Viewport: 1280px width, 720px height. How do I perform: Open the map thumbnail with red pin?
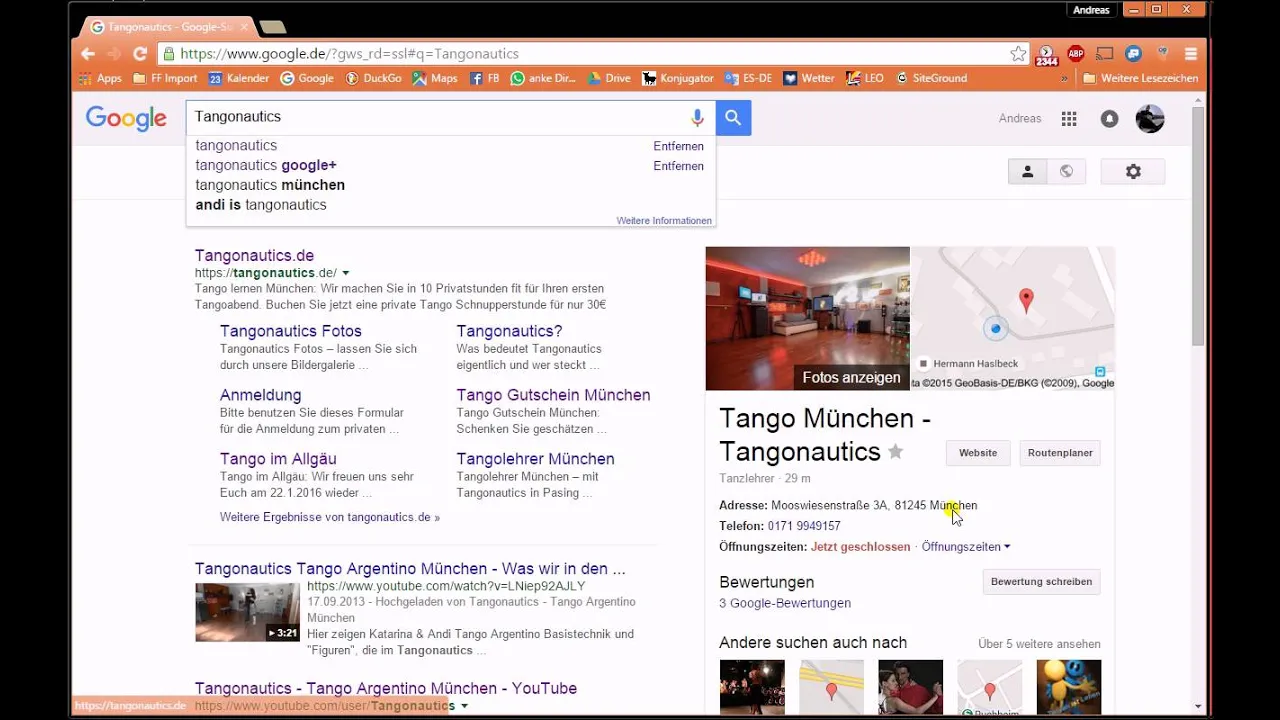point(1012,318)
